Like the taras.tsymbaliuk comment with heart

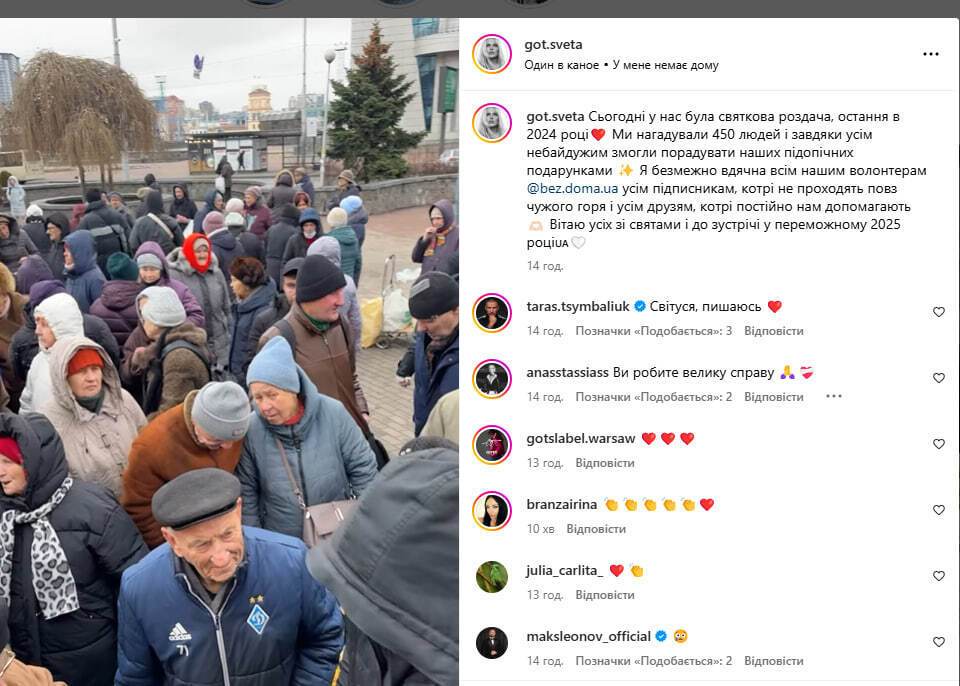tap(939, 312)
